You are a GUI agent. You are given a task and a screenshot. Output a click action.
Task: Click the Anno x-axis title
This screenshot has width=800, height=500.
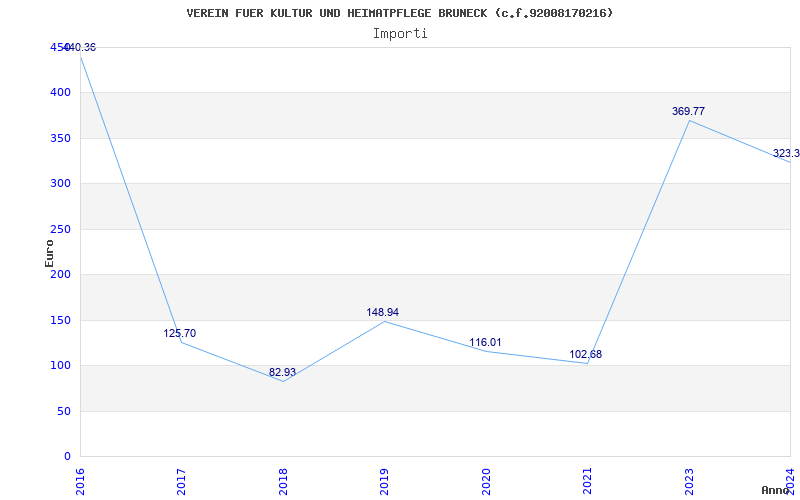775,490
